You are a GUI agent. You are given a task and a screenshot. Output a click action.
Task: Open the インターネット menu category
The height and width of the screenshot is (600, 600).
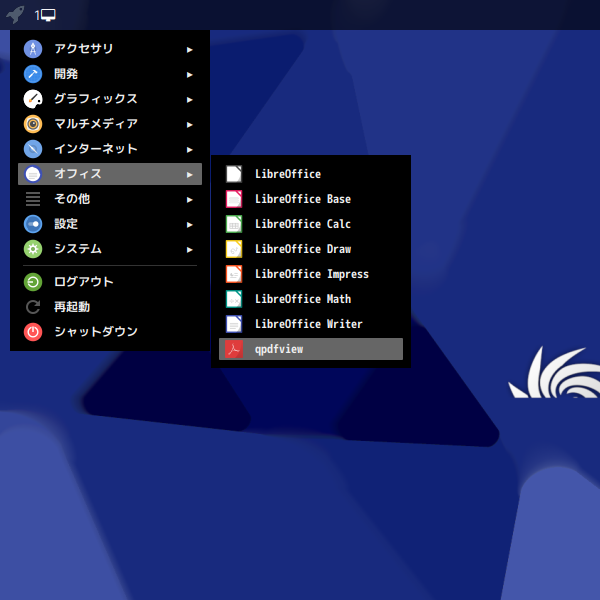[x=110, y=149]
